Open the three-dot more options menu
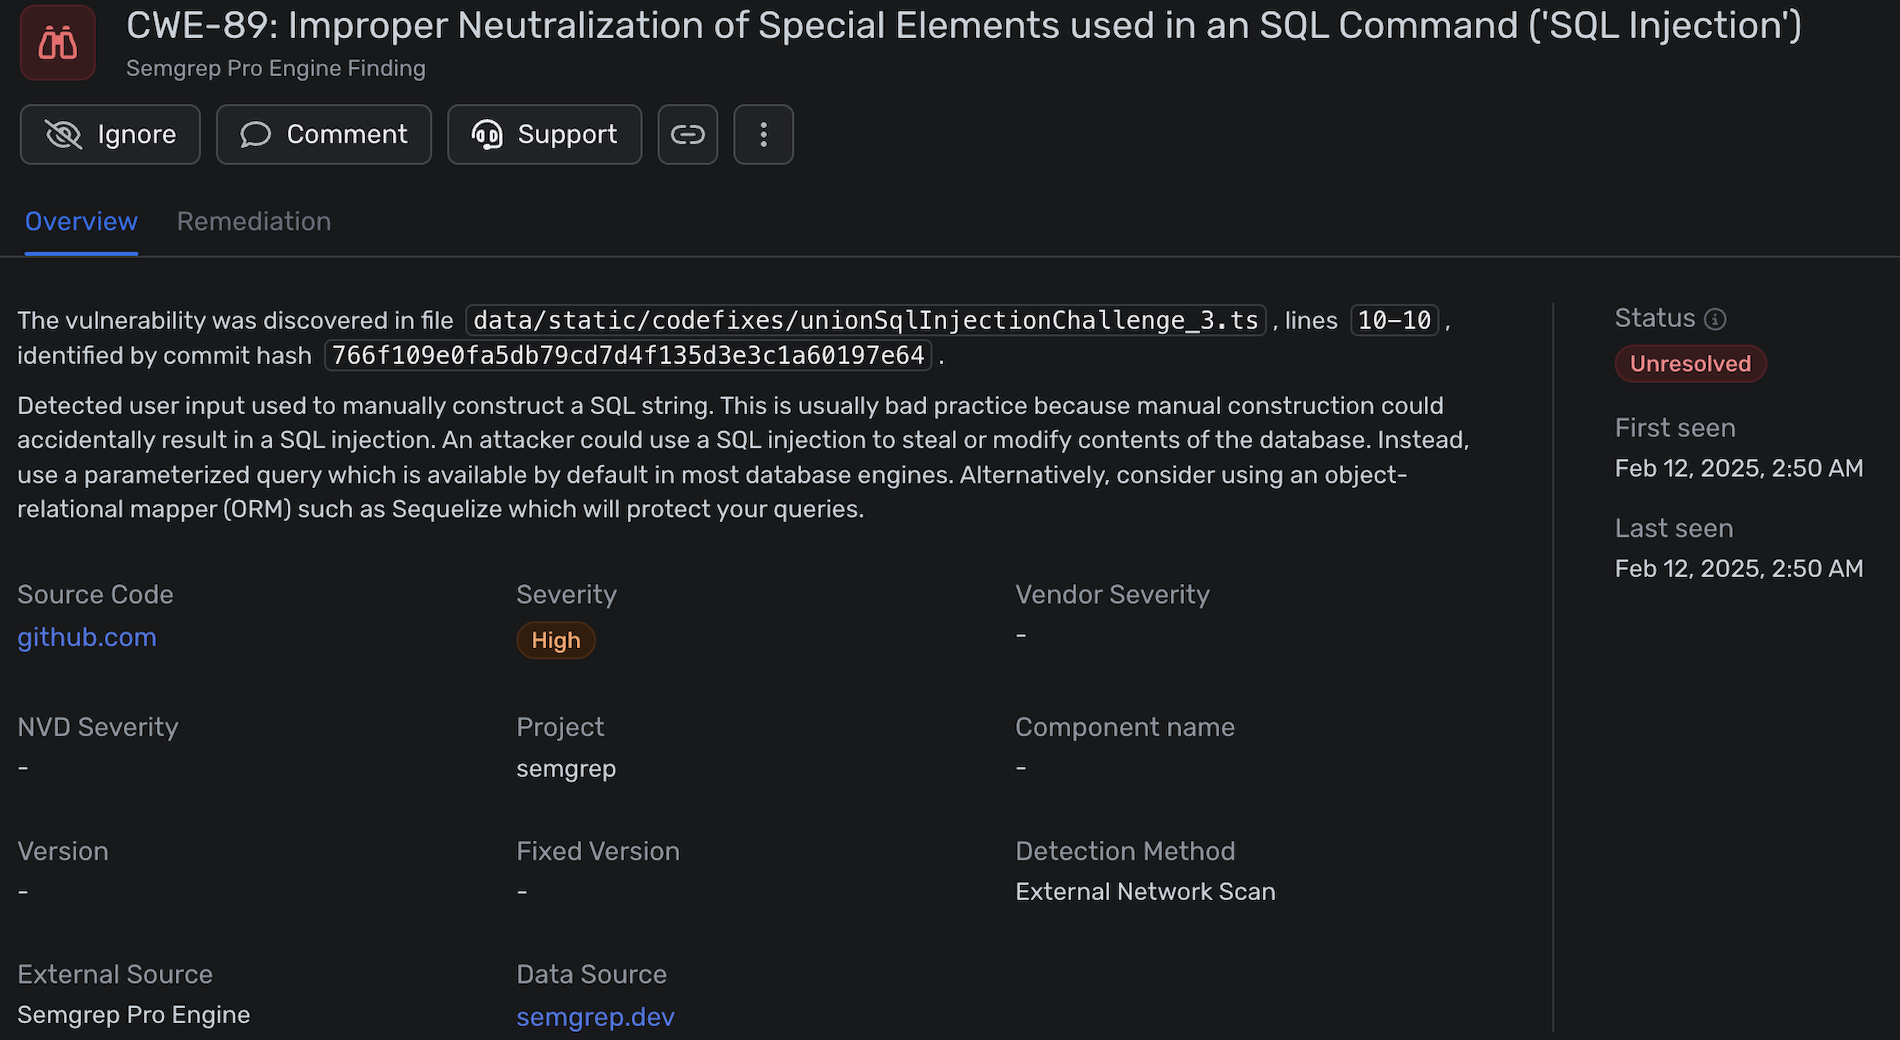 tap(763, 134)
